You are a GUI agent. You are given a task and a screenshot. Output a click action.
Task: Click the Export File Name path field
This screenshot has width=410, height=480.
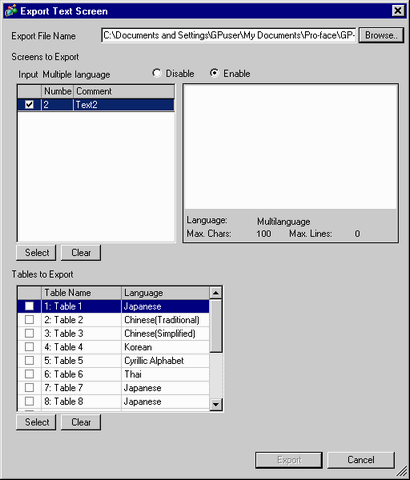point(229,35)
